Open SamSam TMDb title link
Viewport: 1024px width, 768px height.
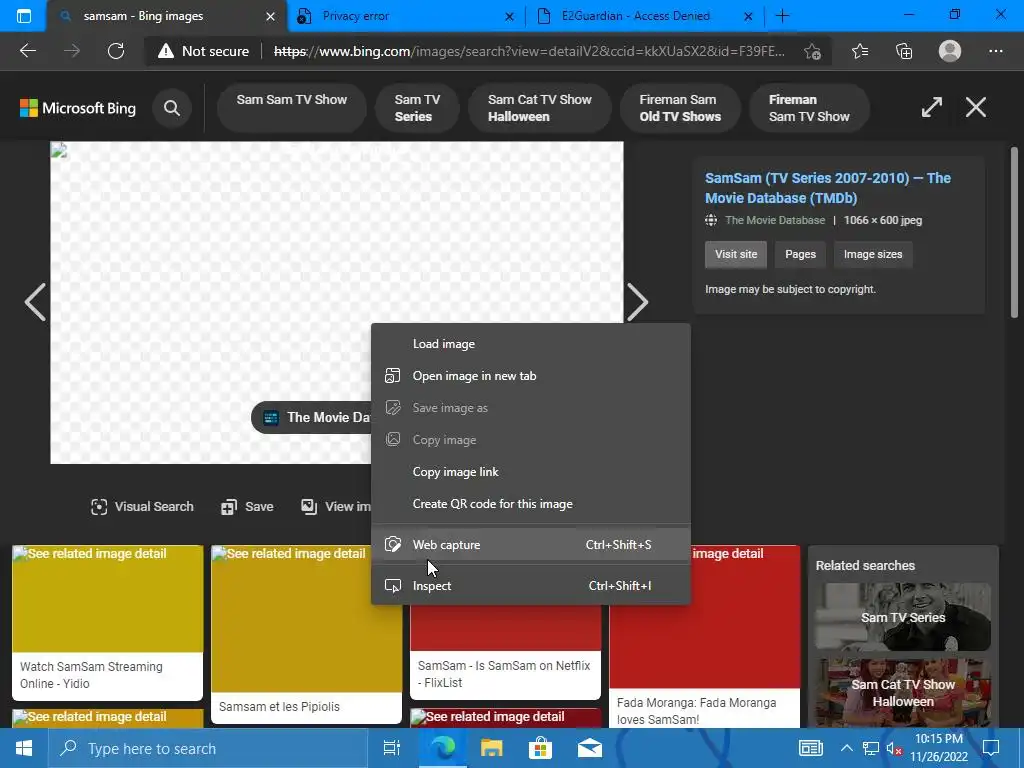point(827,188)
